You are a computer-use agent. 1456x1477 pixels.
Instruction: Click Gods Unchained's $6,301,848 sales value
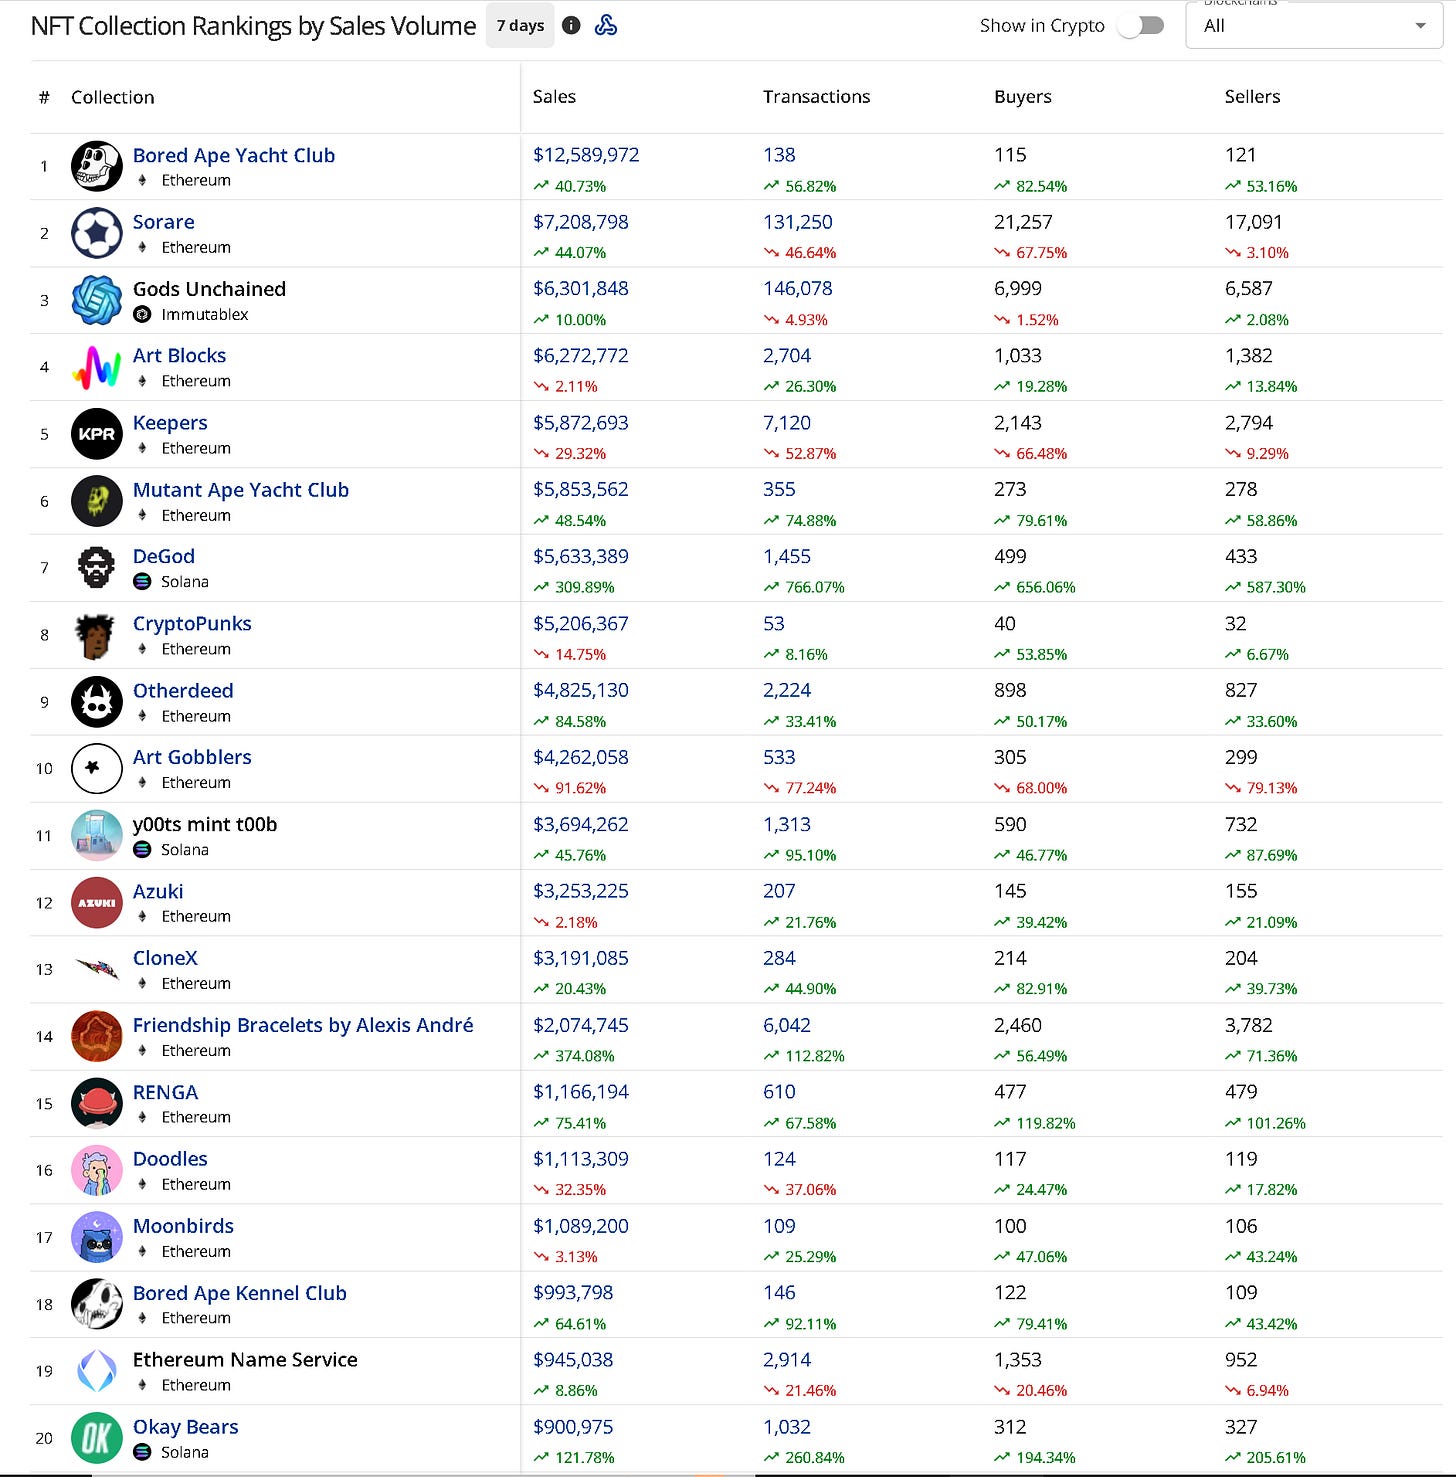(x=581, y=288)
